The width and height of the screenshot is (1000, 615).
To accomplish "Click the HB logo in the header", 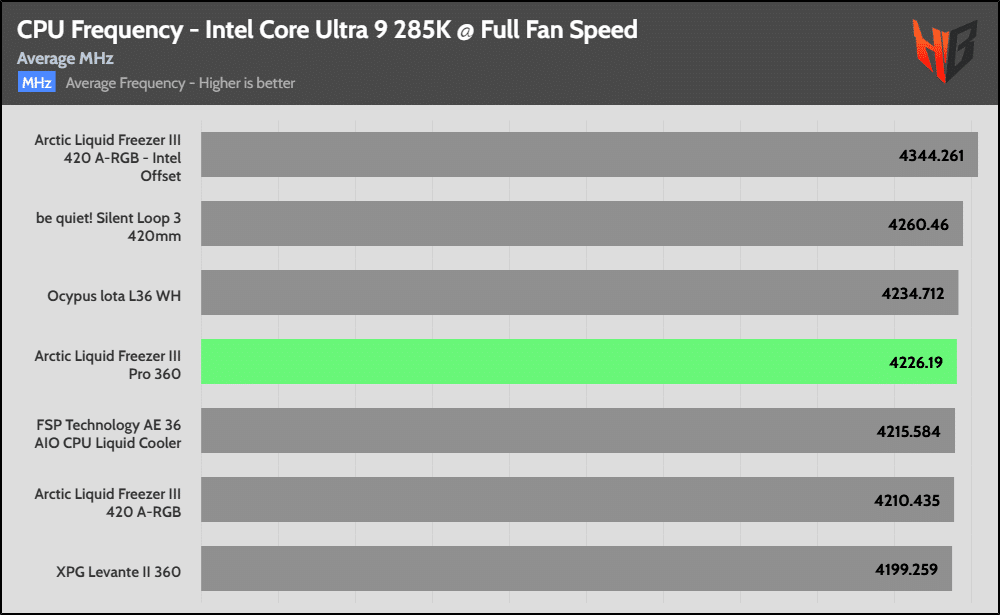I will (943, 50).
